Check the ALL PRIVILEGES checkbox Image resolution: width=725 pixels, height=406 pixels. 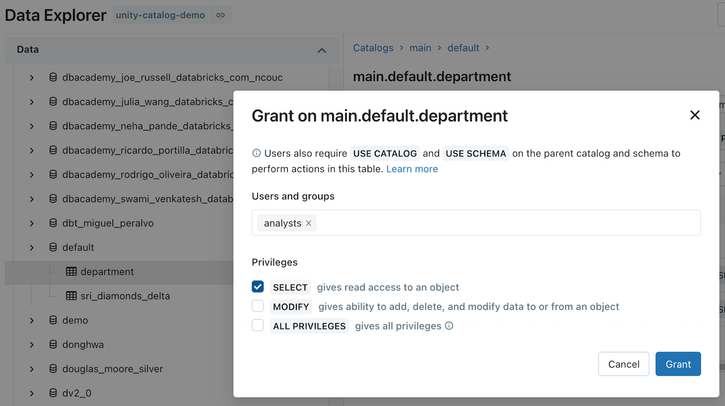258,326
